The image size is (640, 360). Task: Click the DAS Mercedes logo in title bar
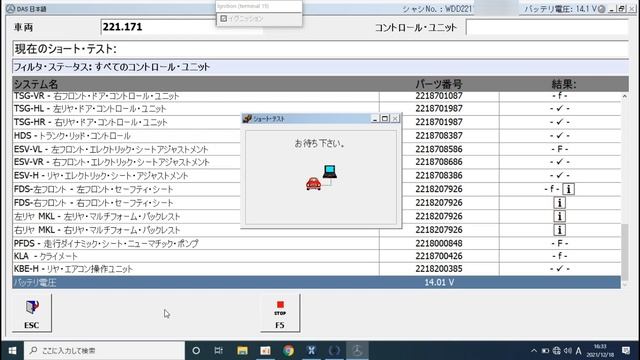click(x=10, y=9)
